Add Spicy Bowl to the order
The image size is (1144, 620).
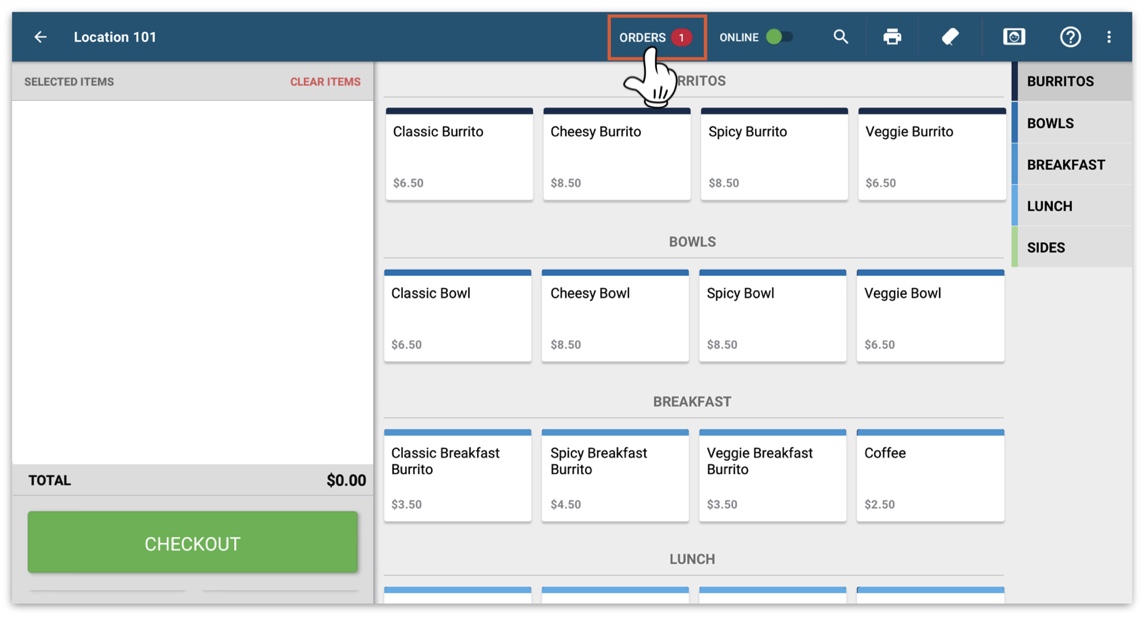pyautogui.click(x=773, y=315)
